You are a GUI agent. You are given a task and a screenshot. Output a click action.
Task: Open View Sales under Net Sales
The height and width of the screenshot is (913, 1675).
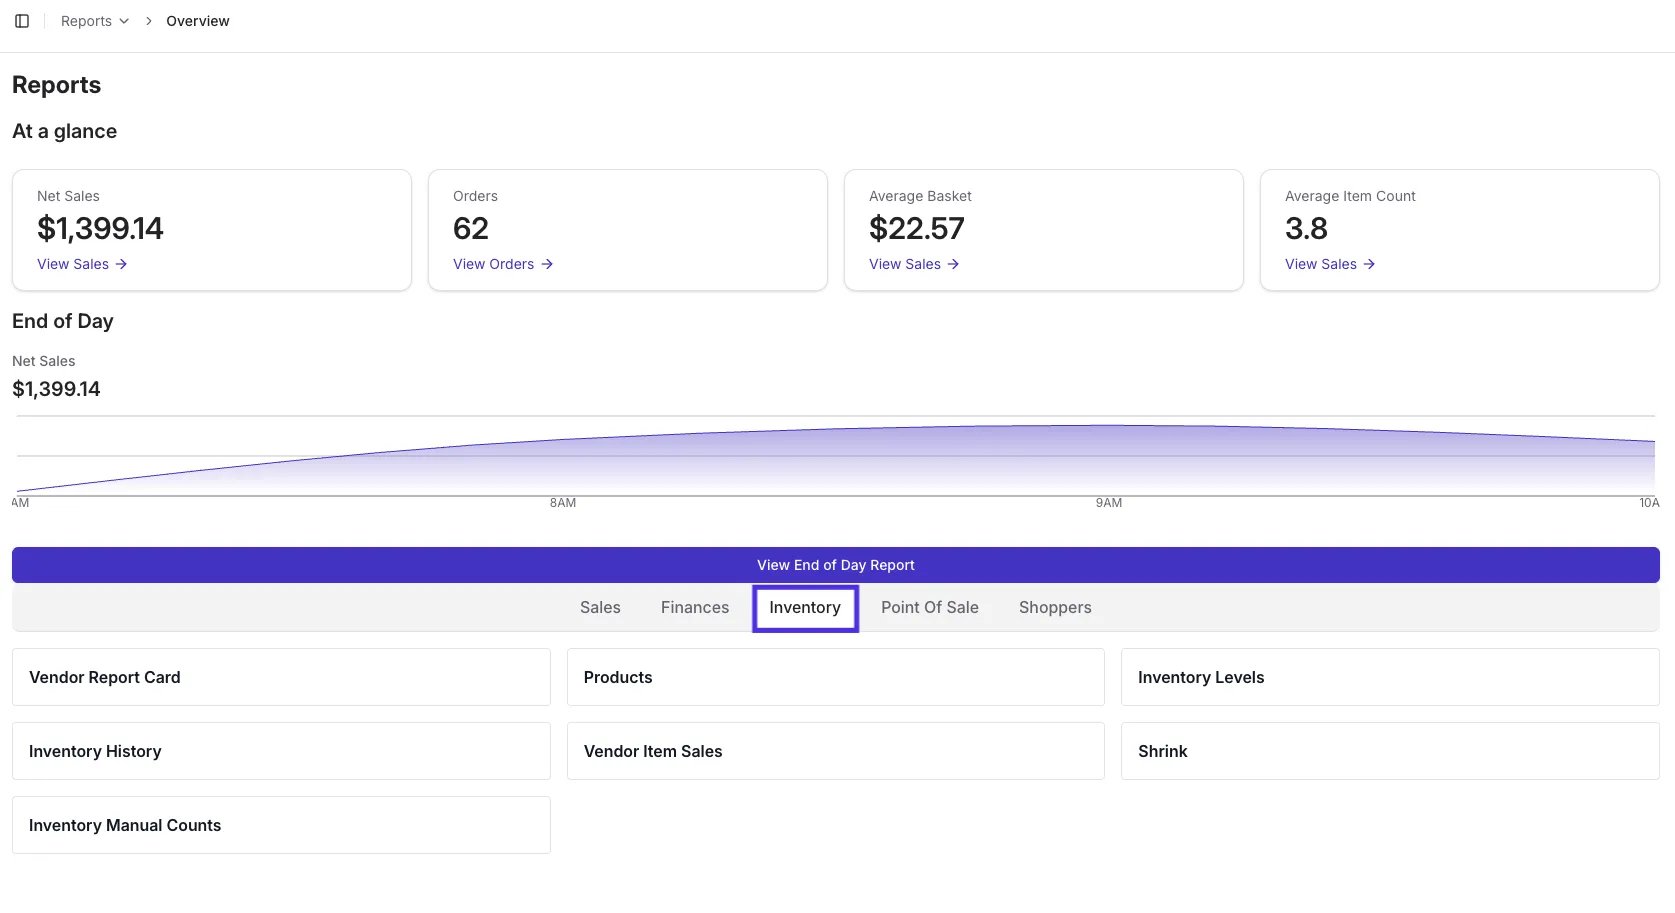point(82,264)
